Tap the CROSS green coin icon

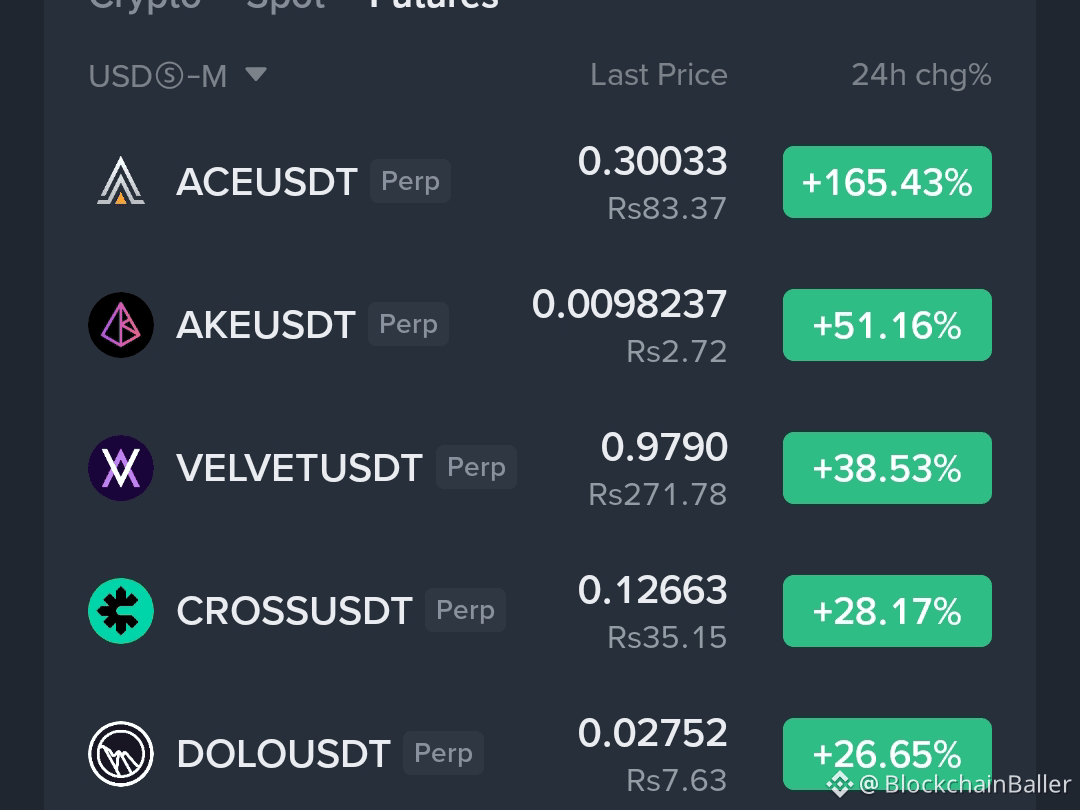pyautogui.click(x=121, y=611)
